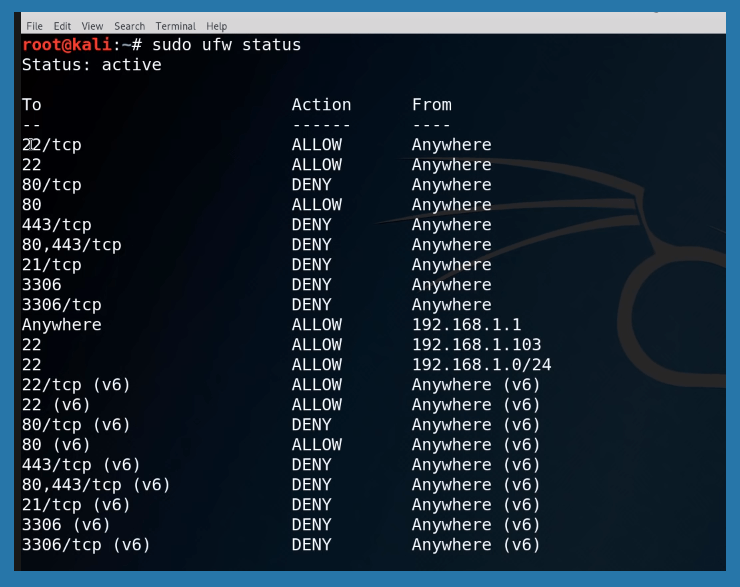Click the '21/tcp' rule without v6
740x587 pixels.
pos(51,265)
